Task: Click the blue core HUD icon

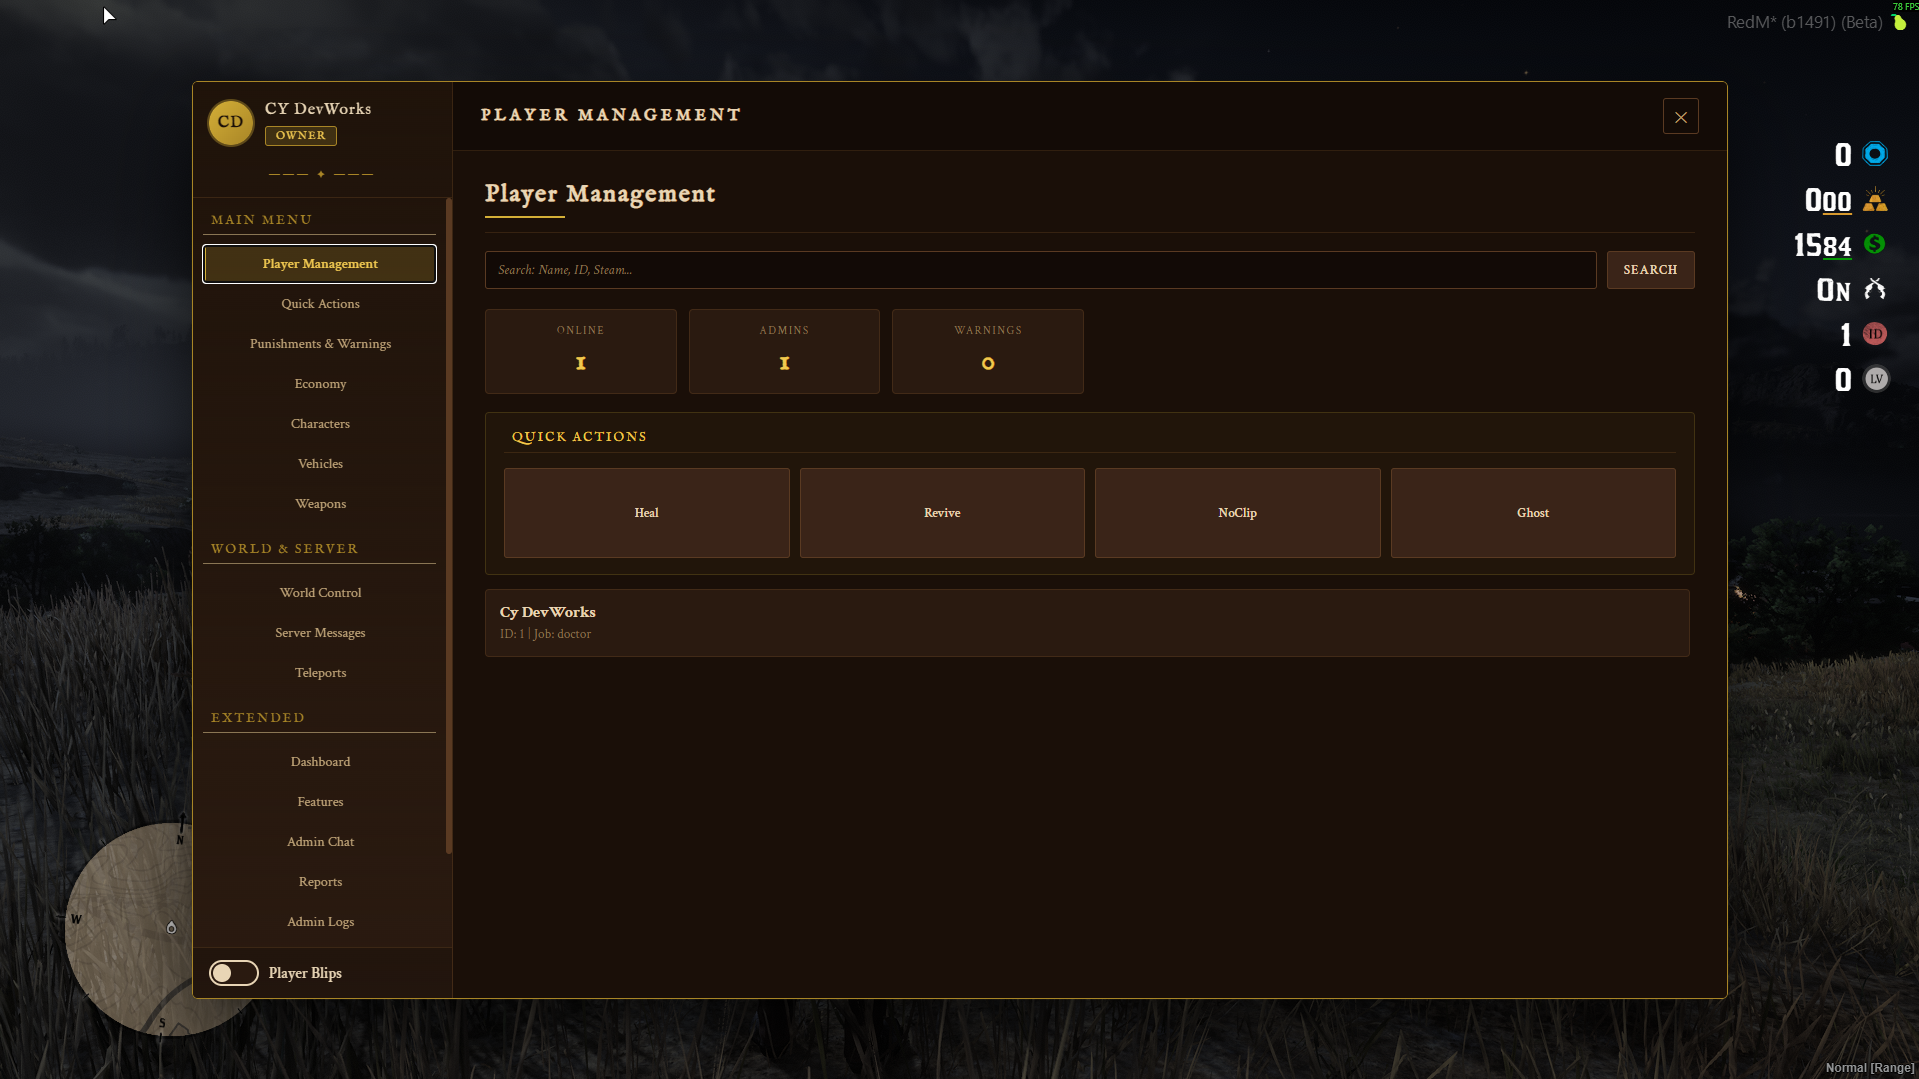Action: (1875, 154)
